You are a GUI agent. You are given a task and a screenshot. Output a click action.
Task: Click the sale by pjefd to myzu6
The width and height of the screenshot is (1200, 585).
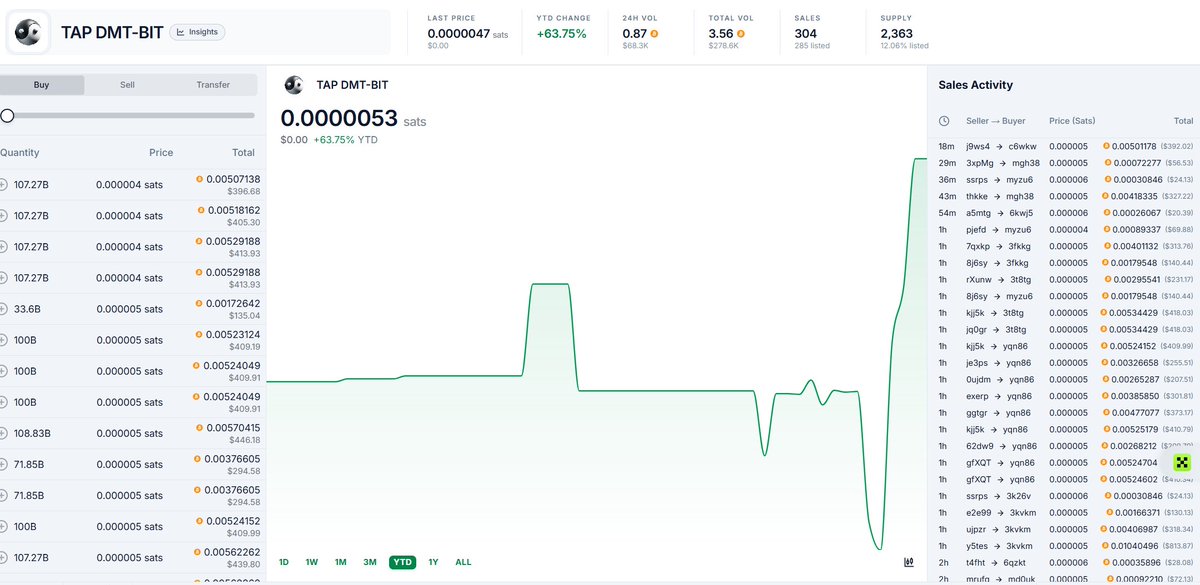tap(1066, 229)
